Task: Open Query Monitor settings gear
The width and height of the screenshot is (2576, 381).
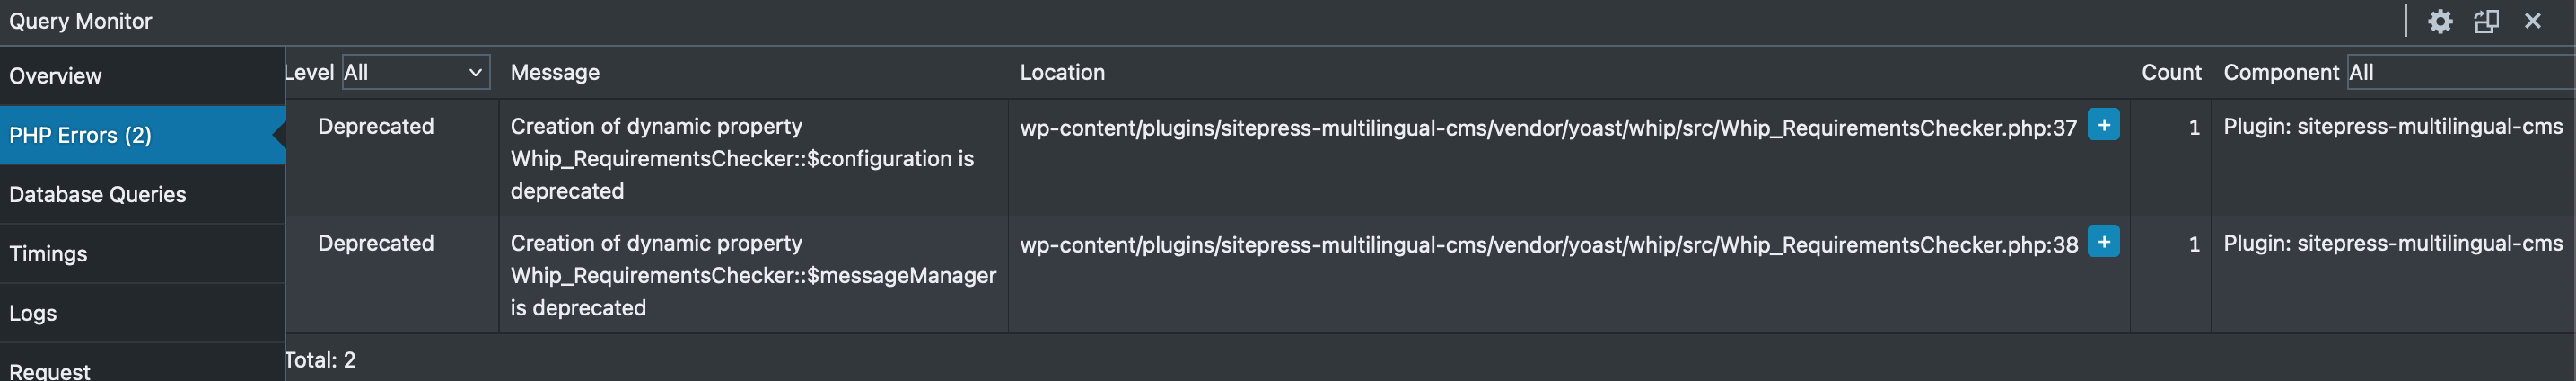Action: click(x=2440, y=21)
